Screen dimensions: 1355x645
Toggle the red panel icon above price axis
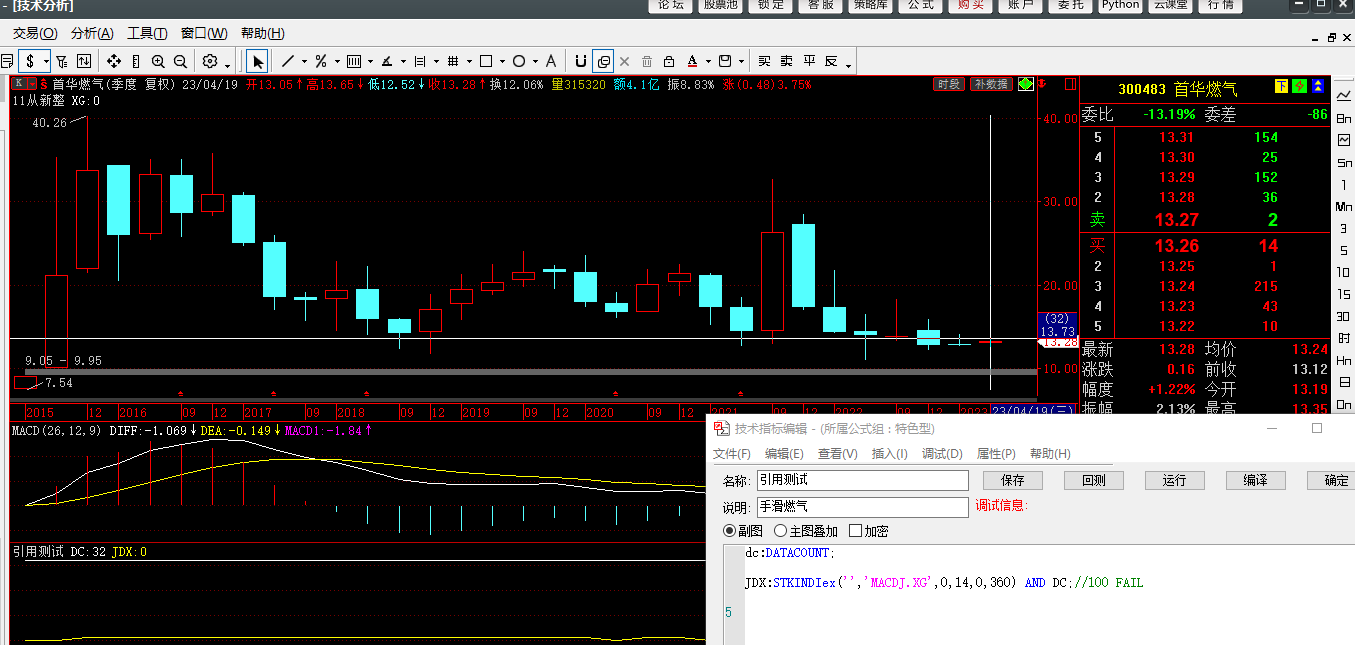pyautogui.click(x=1071, y=84)
